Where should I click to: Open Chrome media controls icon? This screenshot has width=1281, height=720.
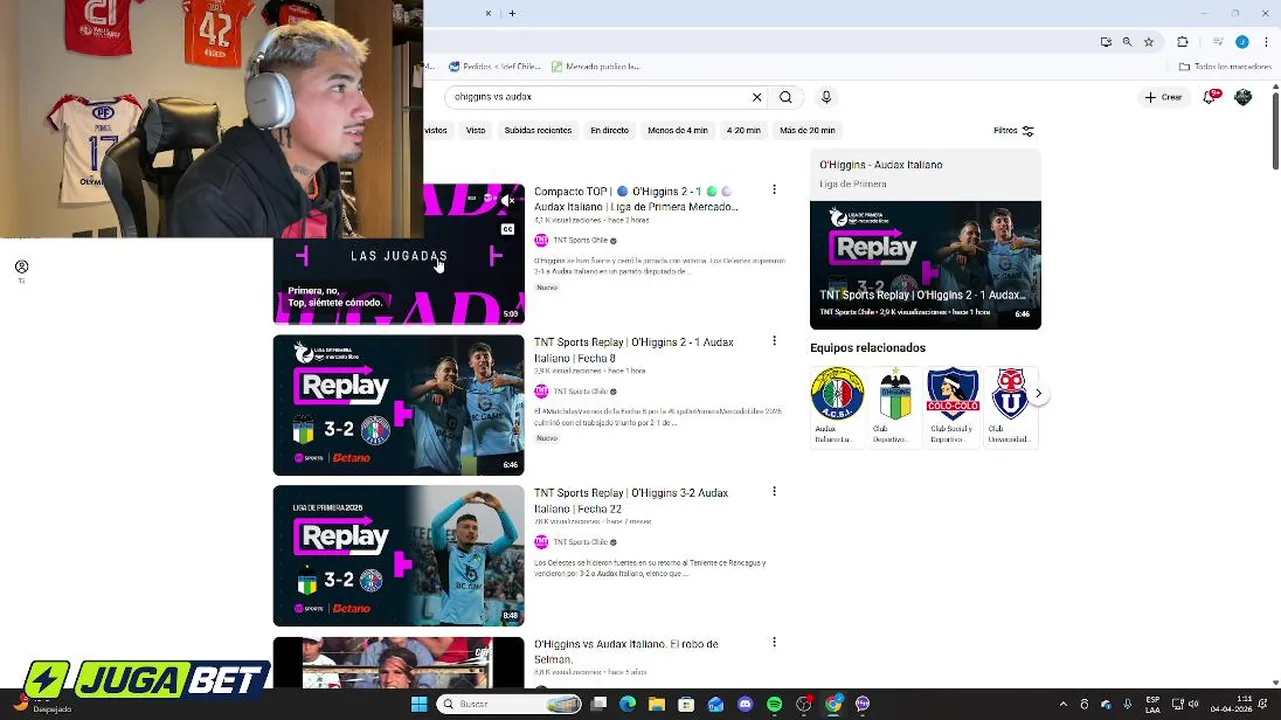(1218, 42)
